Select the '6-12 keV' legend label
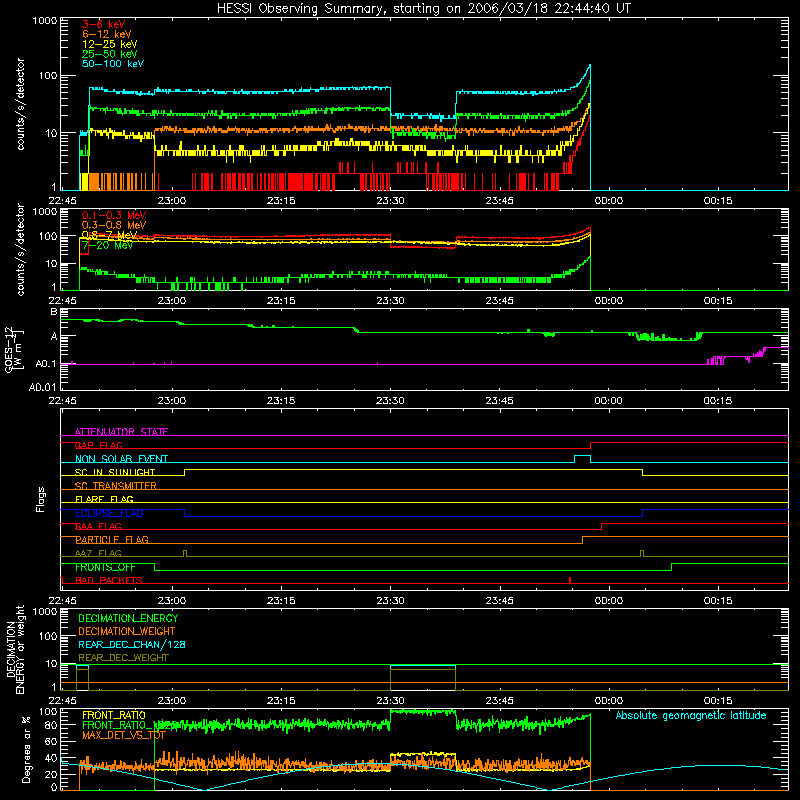Image resolution: width=800 pixels, height=800 pixels. pos(107,34)
